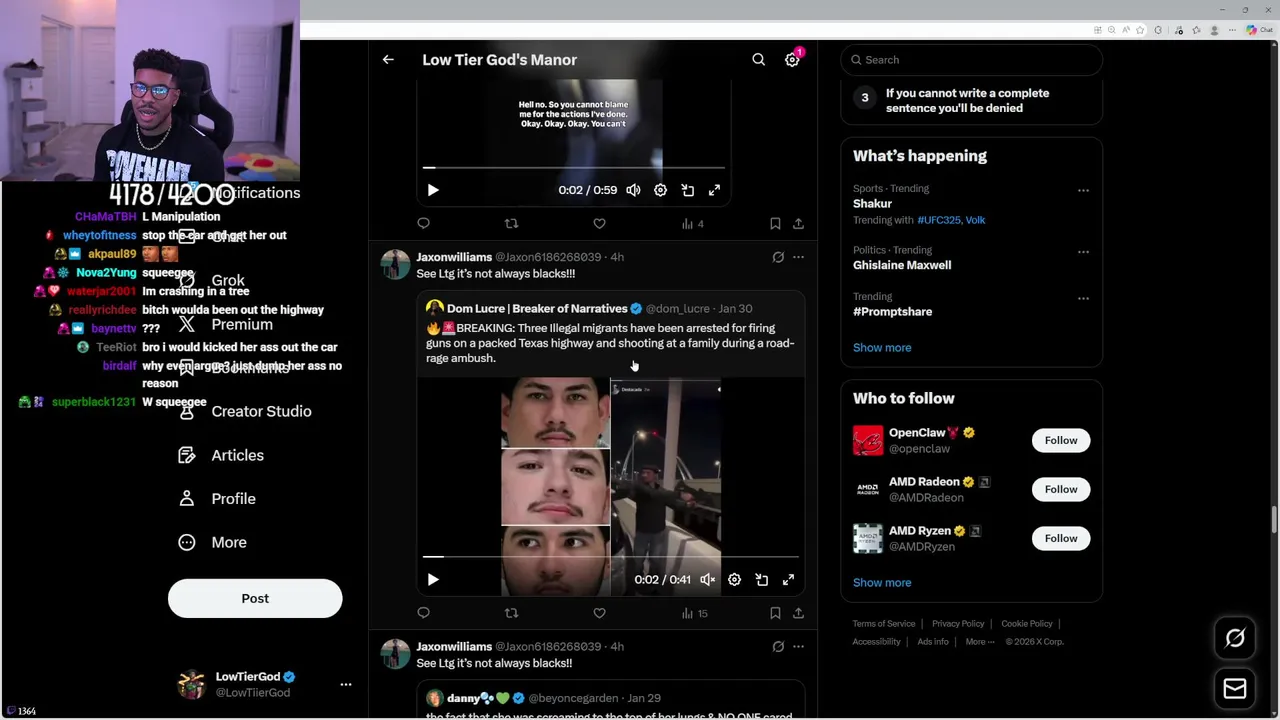Open more options on Jaxonwilliams post about Dom Lucre

click(798, 257)
